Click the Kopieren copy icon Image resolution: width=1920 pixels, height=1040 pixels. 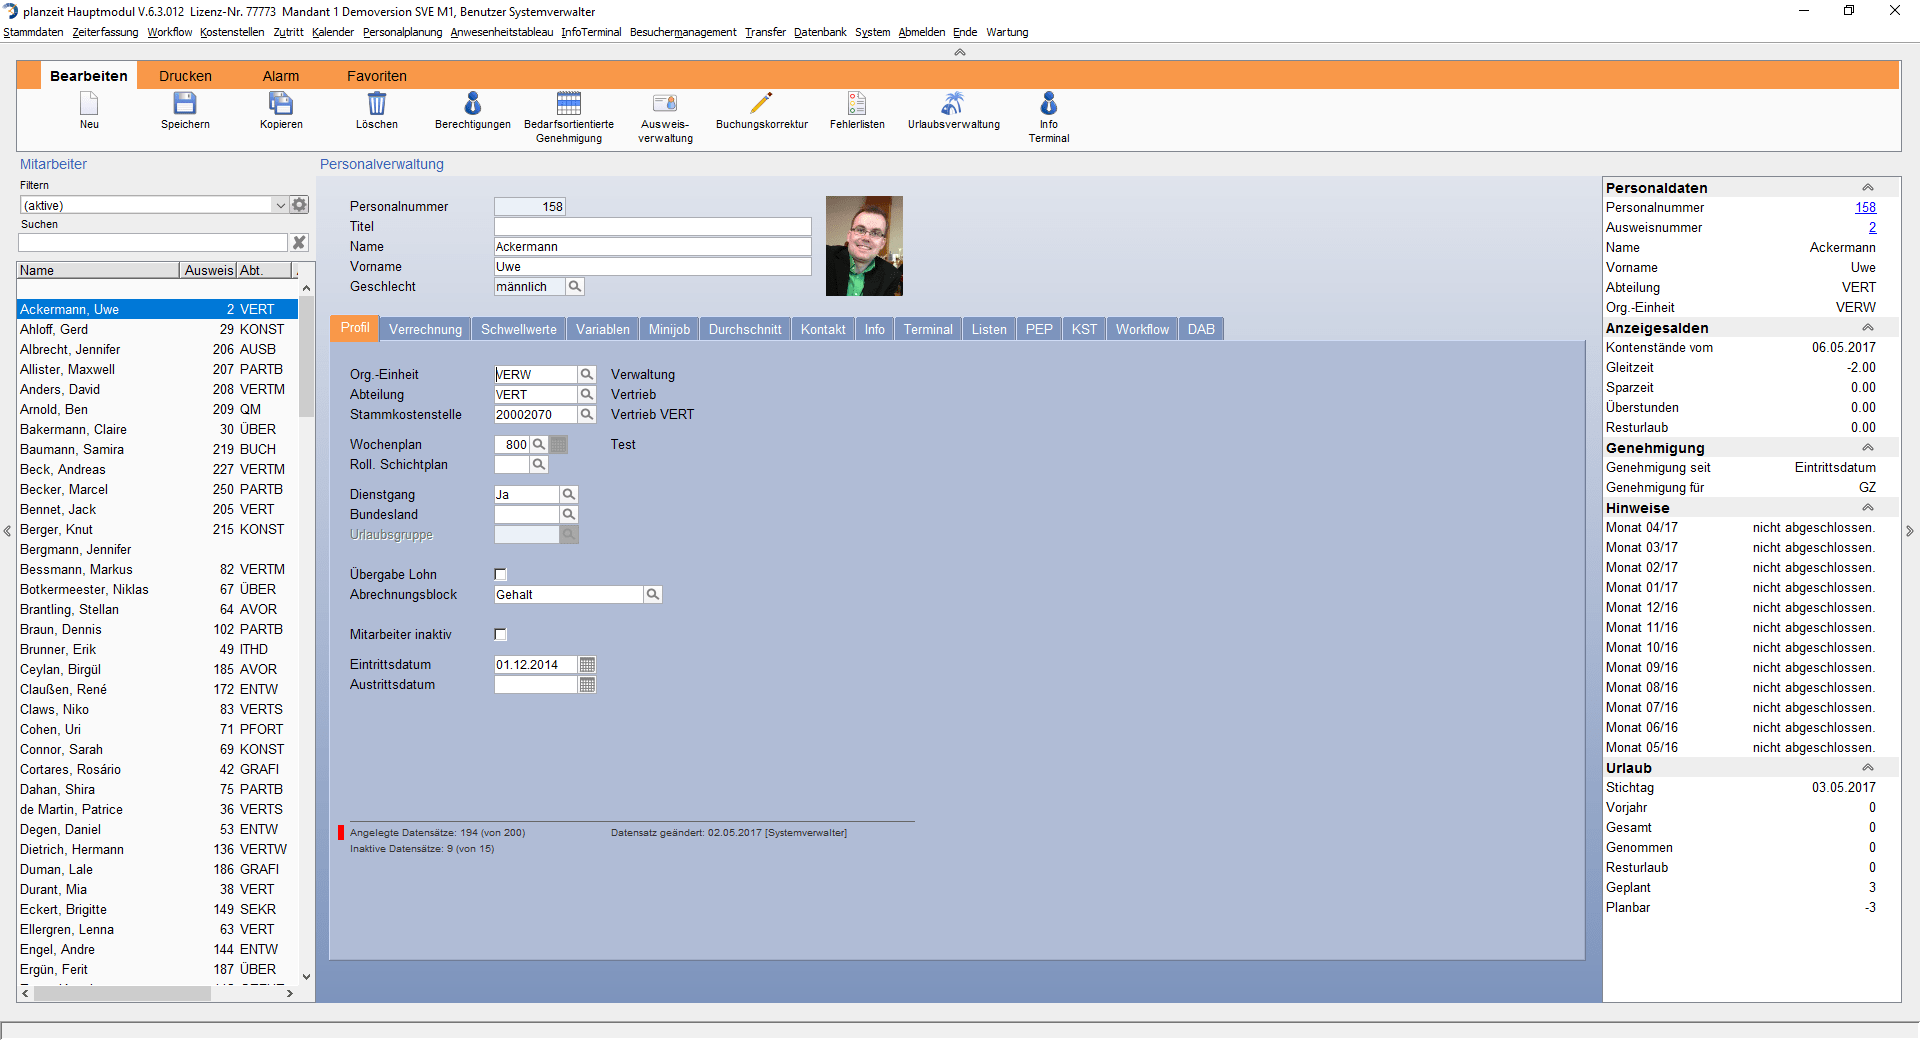[281, 104]
